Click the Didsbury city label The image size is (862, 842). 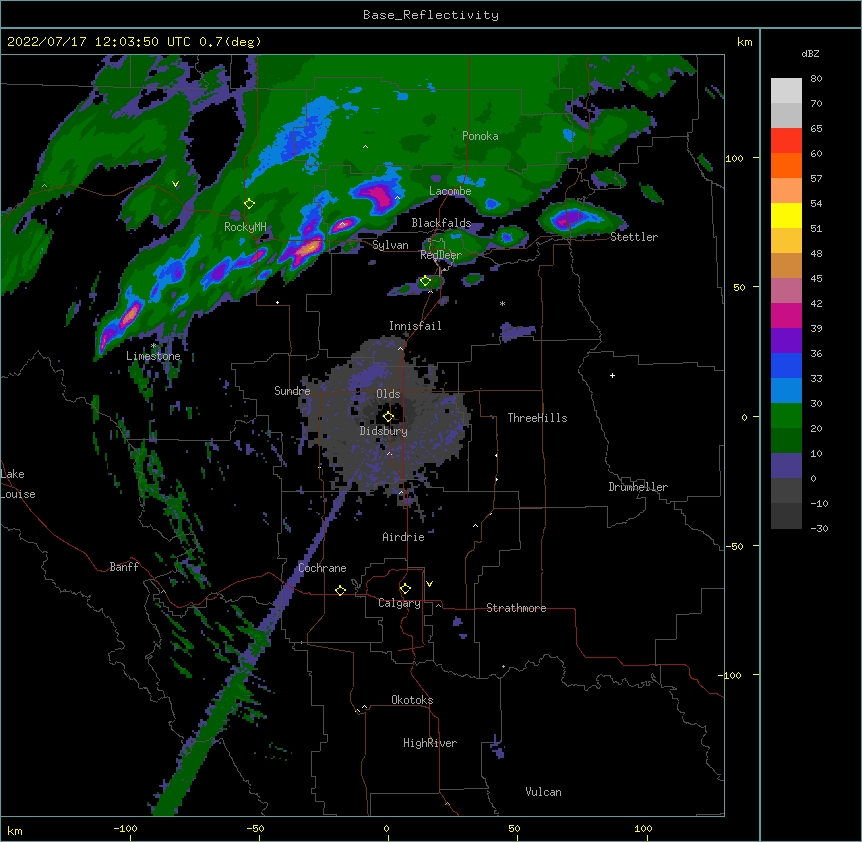pyautogui.click(x=384, y=431)
